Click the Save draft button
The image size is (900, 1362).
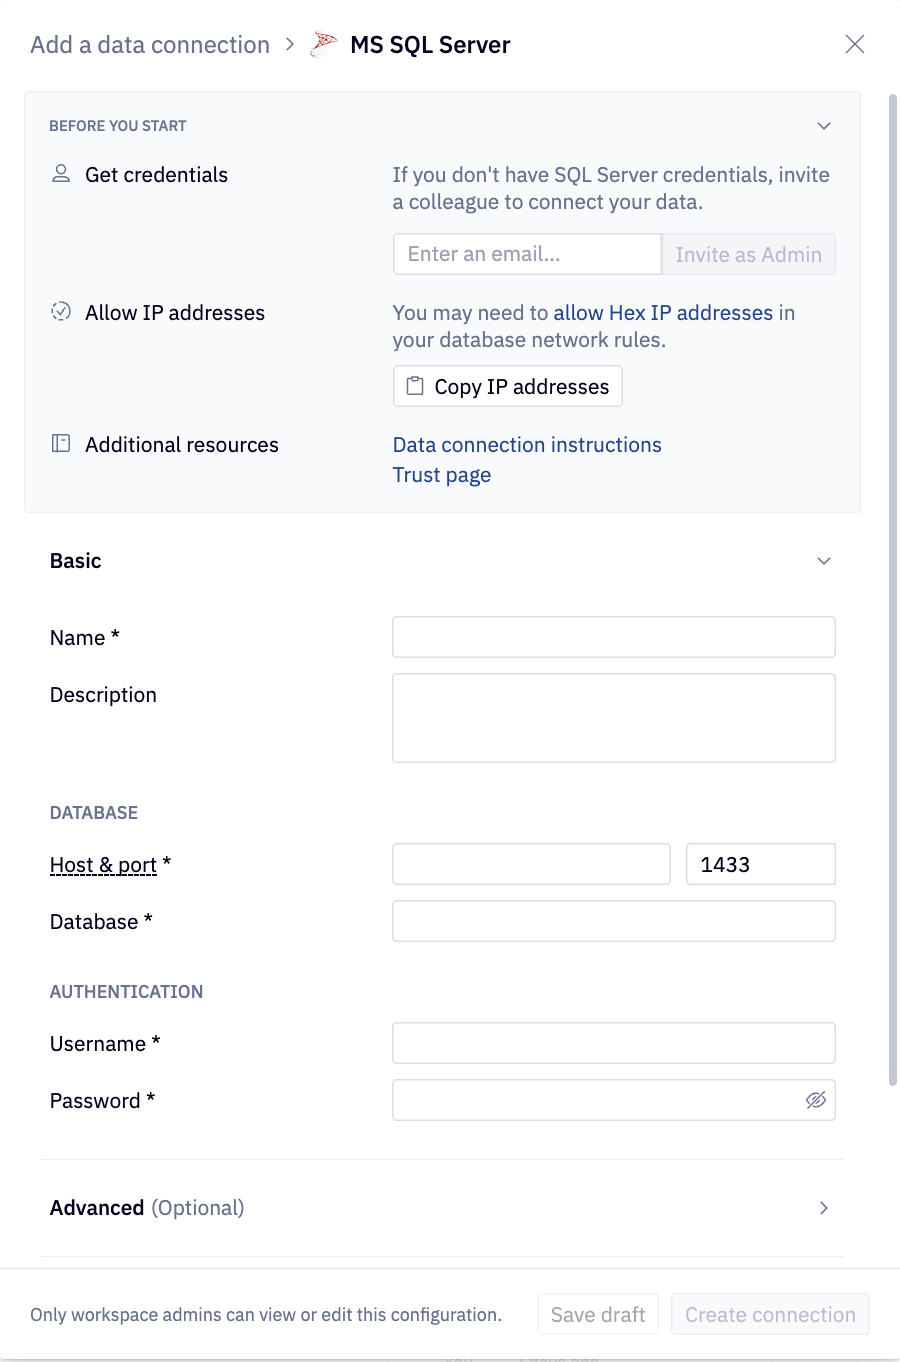[x=598, y=1314]
